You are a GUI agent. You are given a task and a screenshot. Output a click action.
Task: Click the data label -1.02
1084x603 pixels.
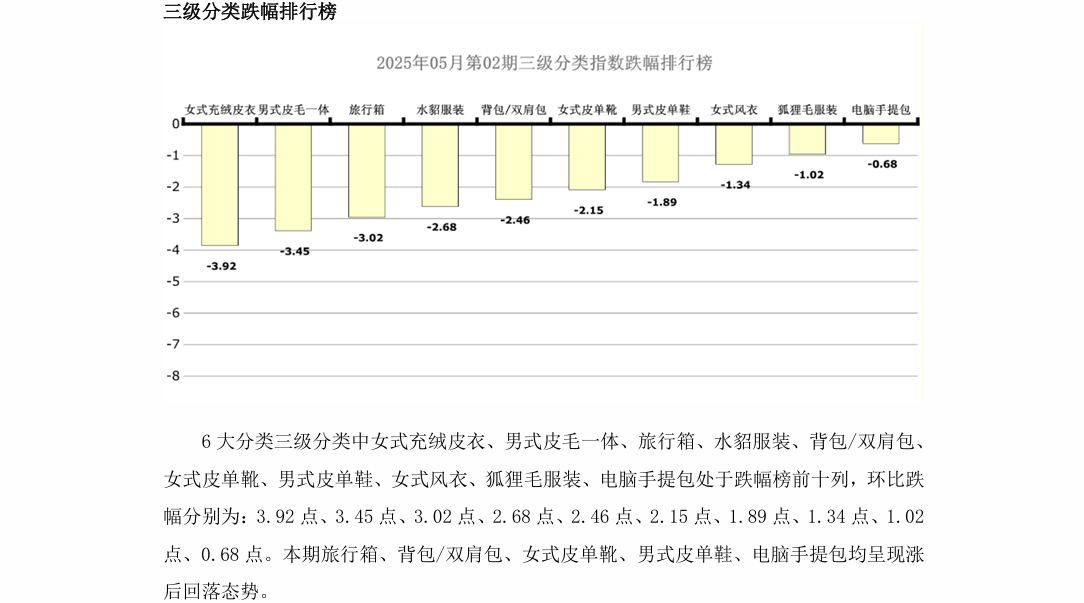tap(809, 175)
